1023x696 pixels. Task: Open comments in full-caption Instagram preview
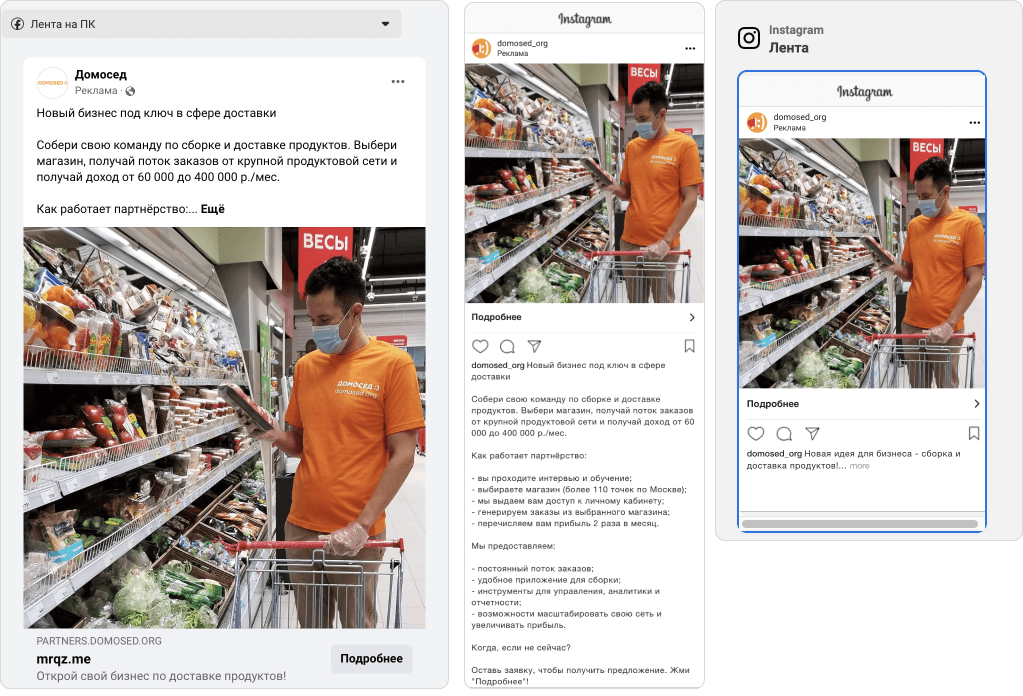pos(507,346)
